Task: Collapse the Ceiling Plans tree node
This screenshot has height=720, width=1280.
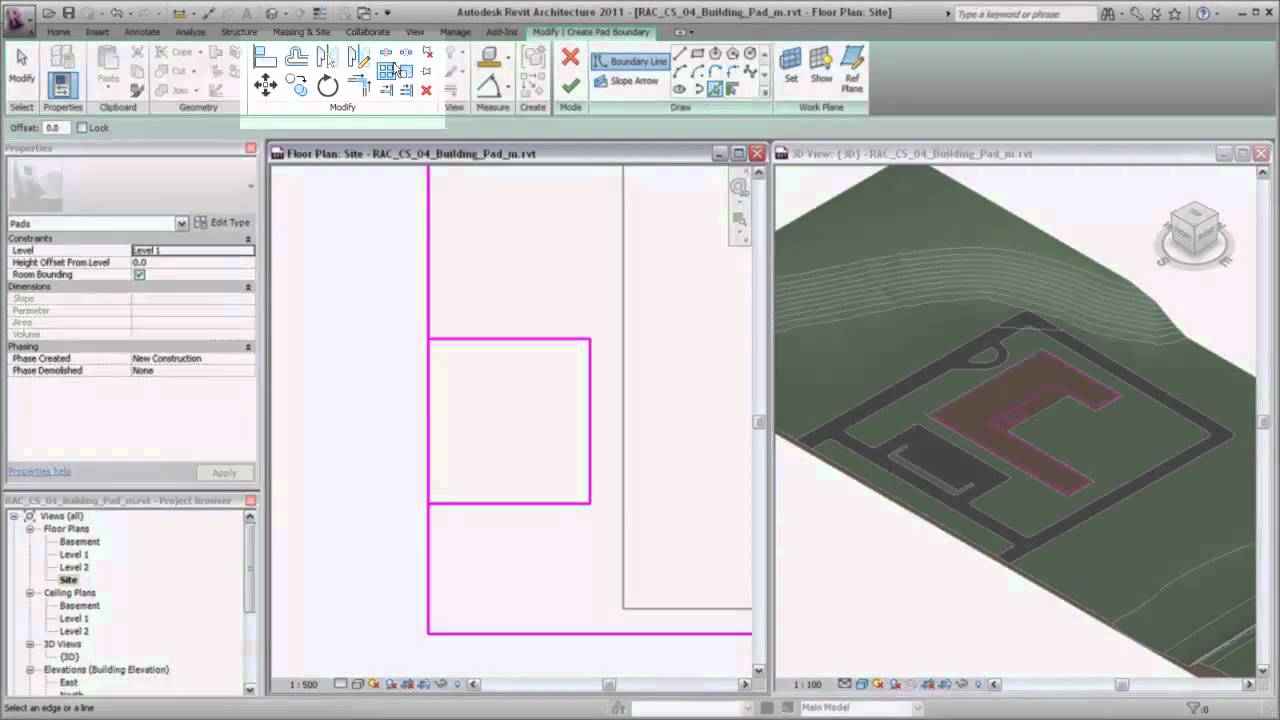Action: 30,593
